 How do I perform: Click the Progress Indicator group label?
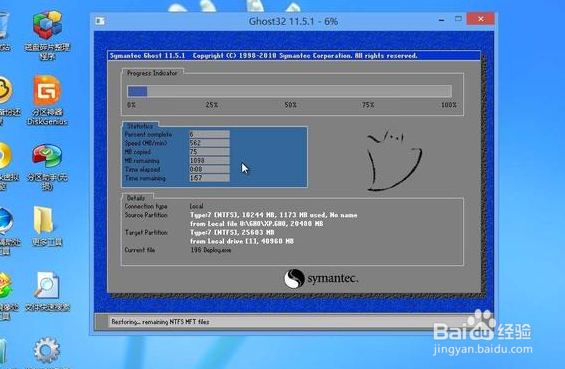152,73
